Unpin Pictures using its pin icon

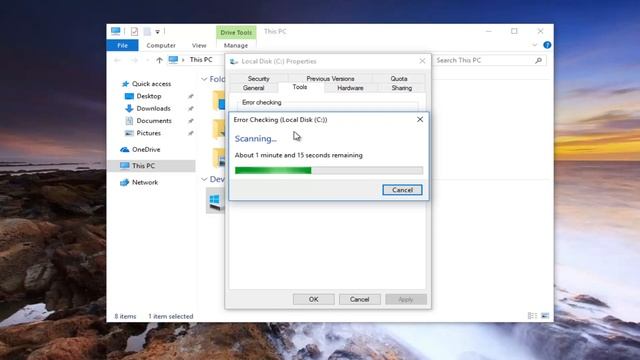coord(191,133)
